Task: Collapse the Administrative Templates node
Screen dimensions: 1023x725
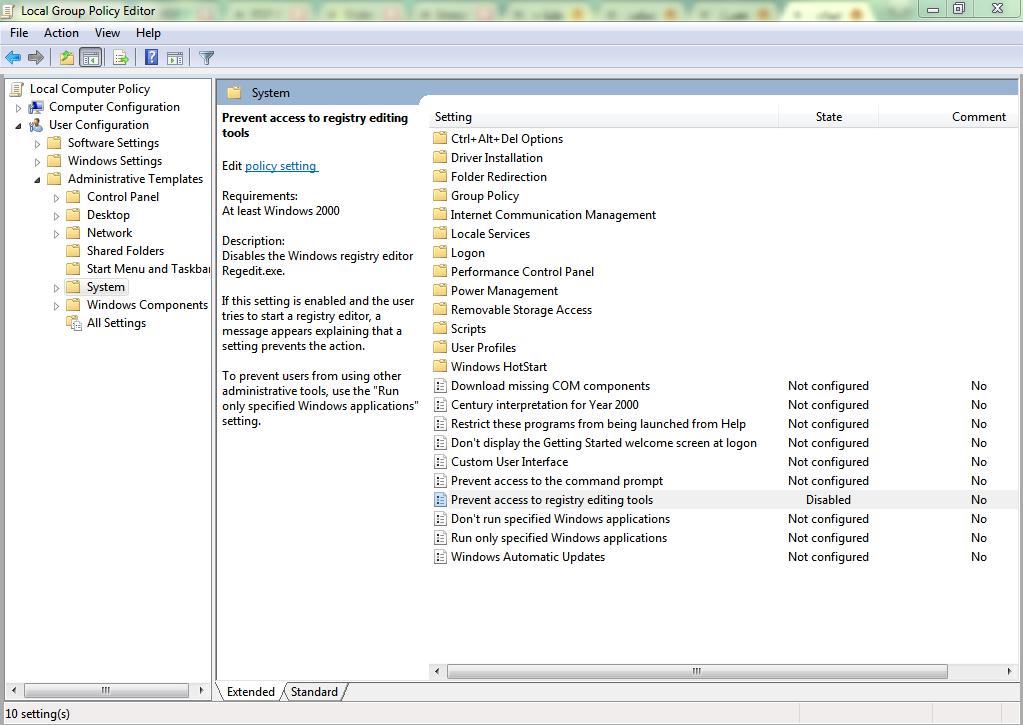Action: [x=38, y=179]
